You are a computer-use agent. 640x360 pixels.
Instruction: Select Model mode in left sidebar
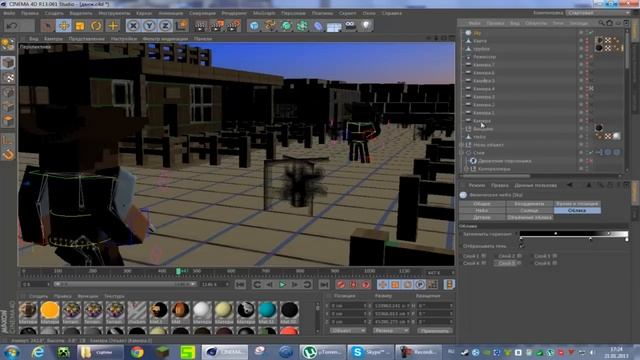point(8,63)
